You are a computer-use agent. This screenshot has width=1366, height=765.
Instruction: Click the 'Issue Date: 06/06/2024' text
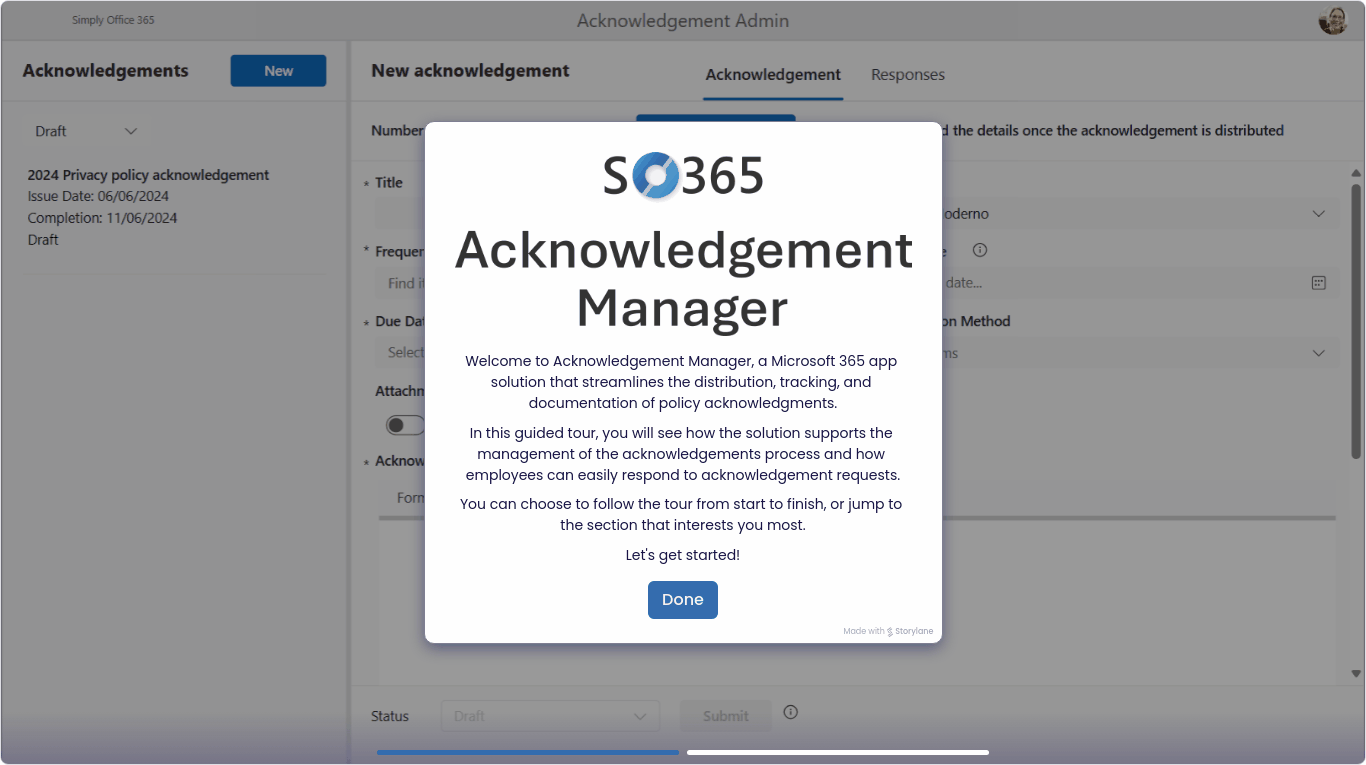pos(98,196)
